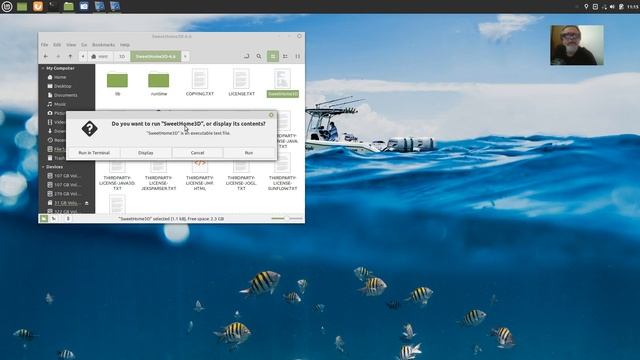The width and height of the screenshot is (640, 360).
Task: Click the right path-bar scroll arrow
Action: 185,56
